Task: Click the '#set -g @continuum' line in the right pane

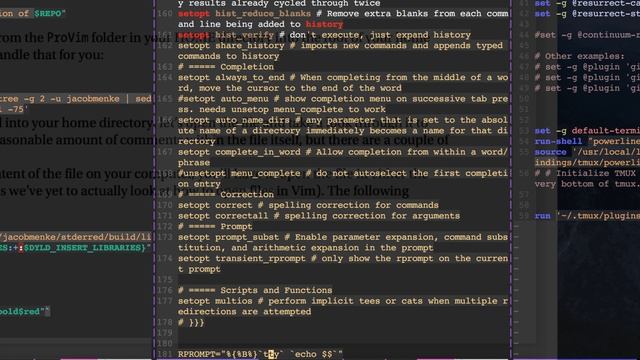Action: (x=587, y=35)
